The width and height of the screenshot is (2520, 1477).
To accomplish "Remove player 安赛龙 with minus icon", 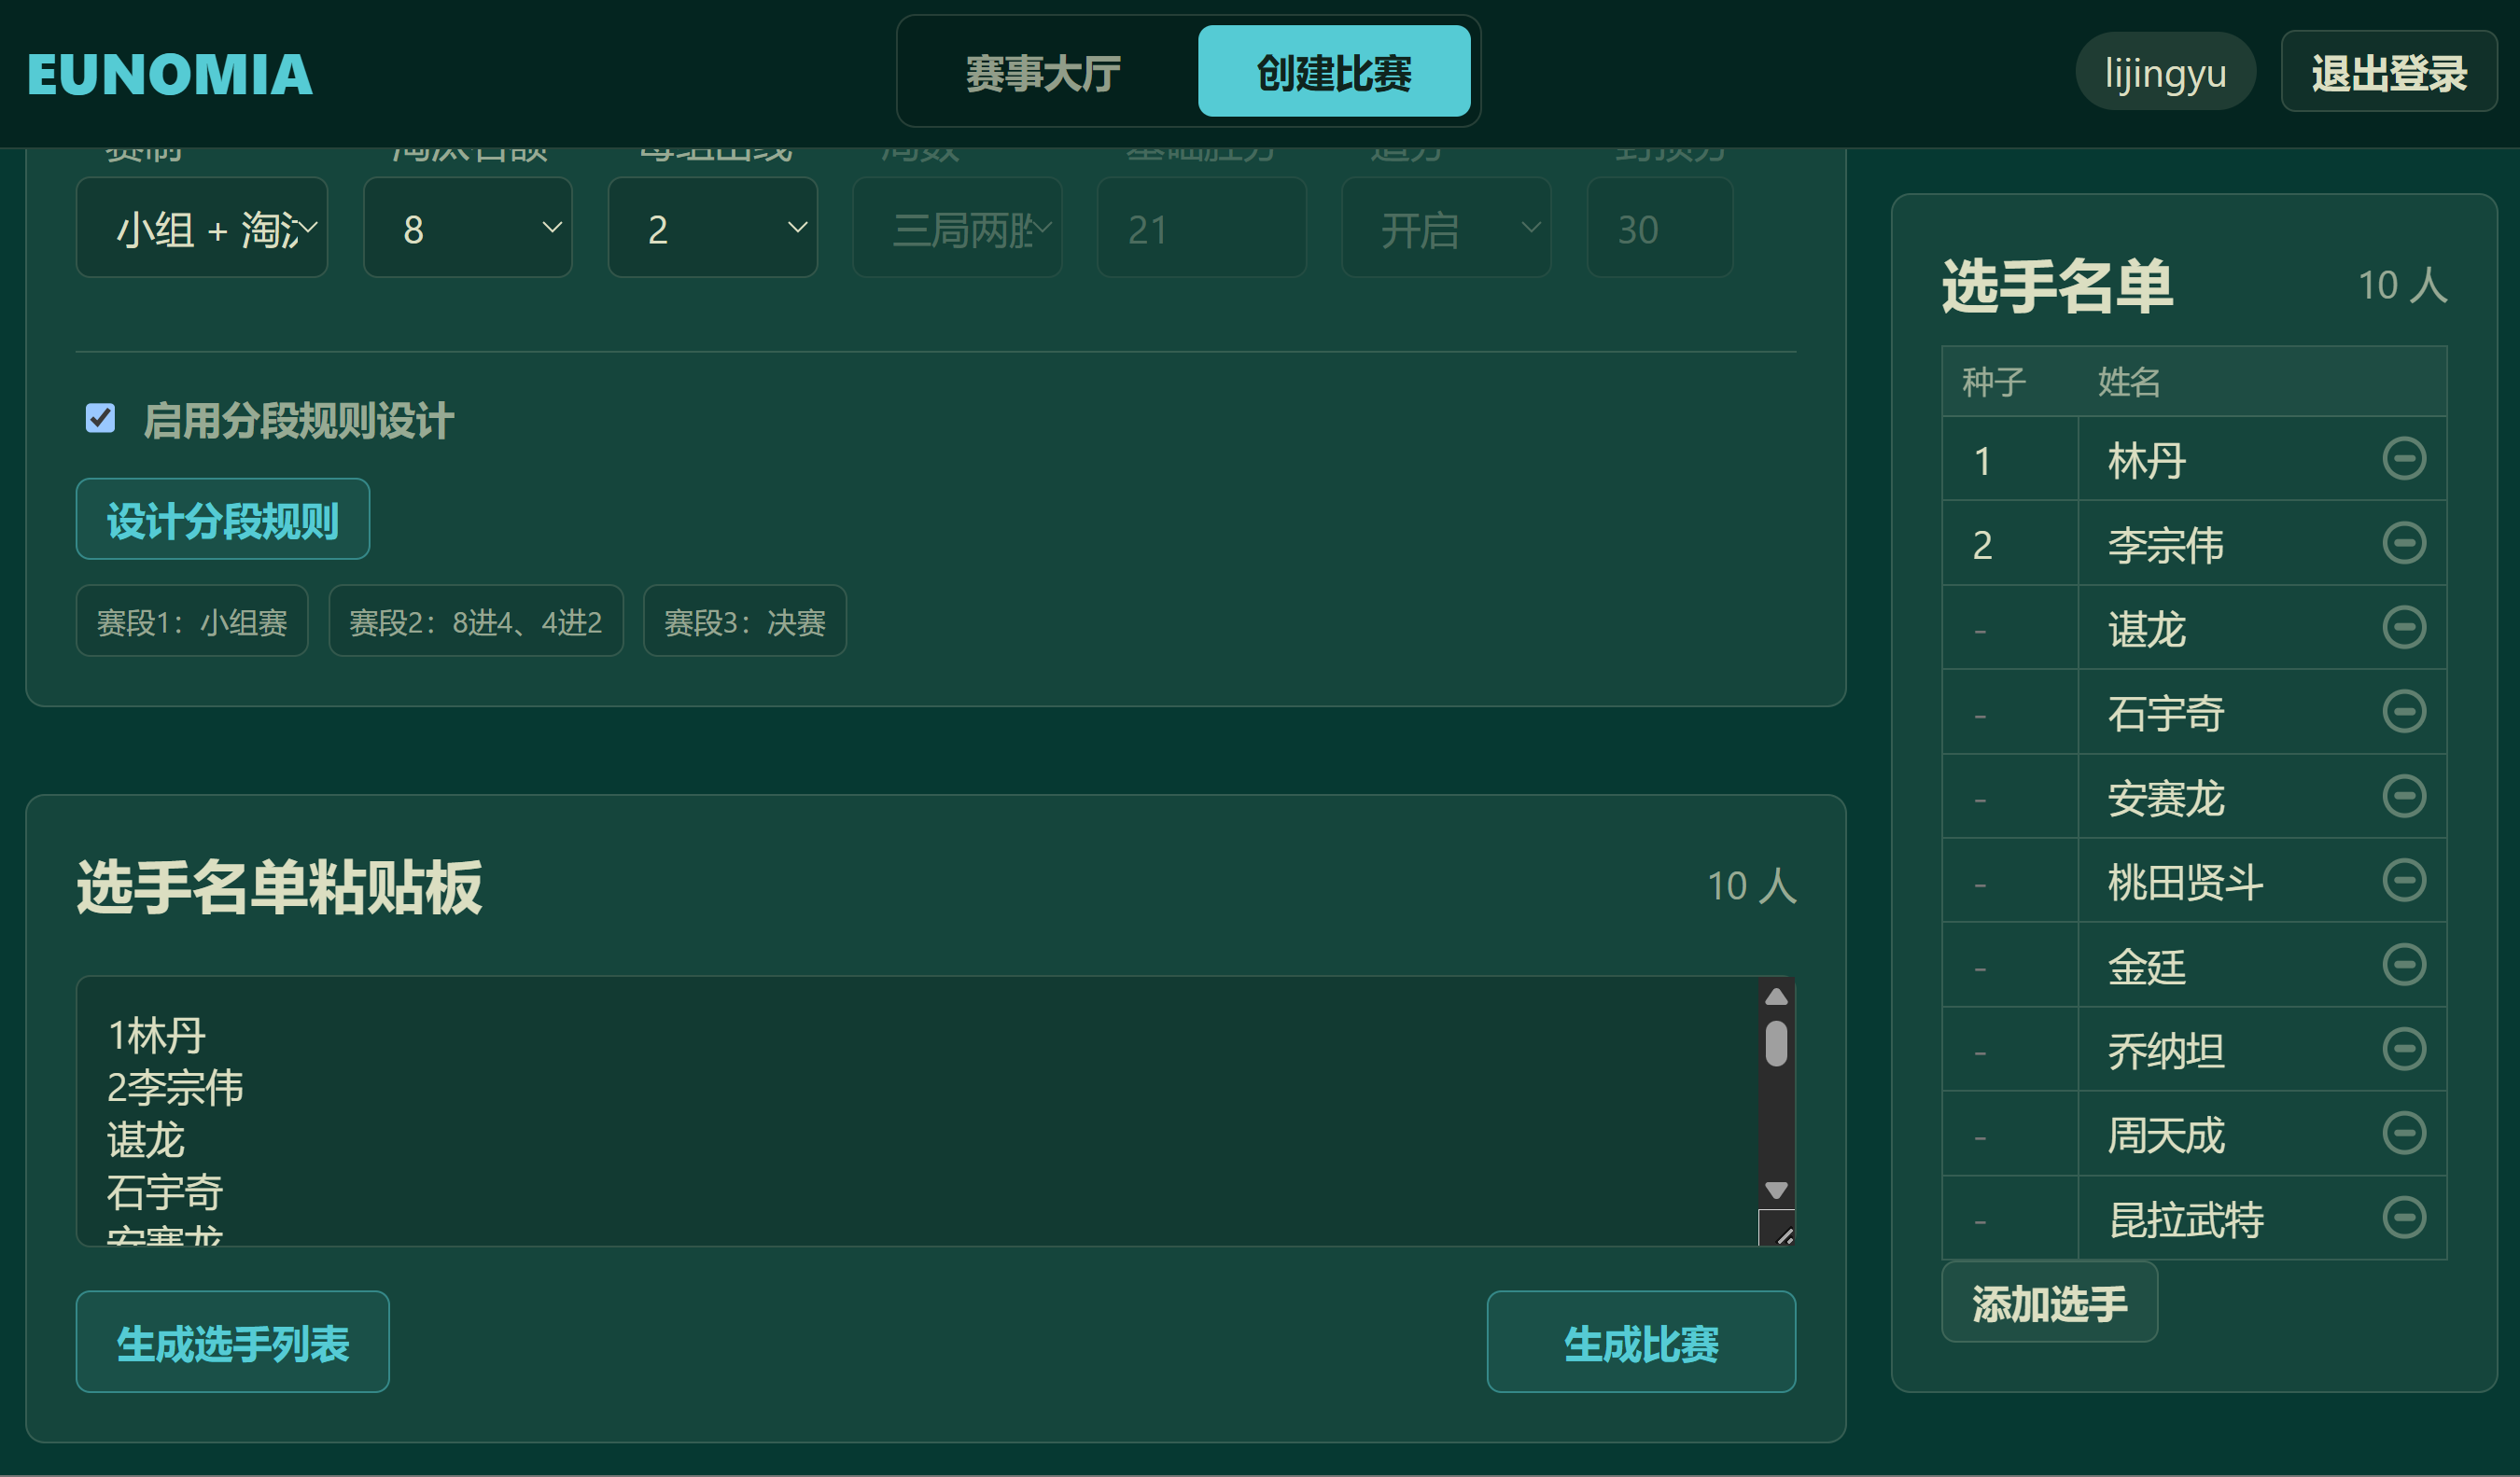I will [x=2404, y=796].
